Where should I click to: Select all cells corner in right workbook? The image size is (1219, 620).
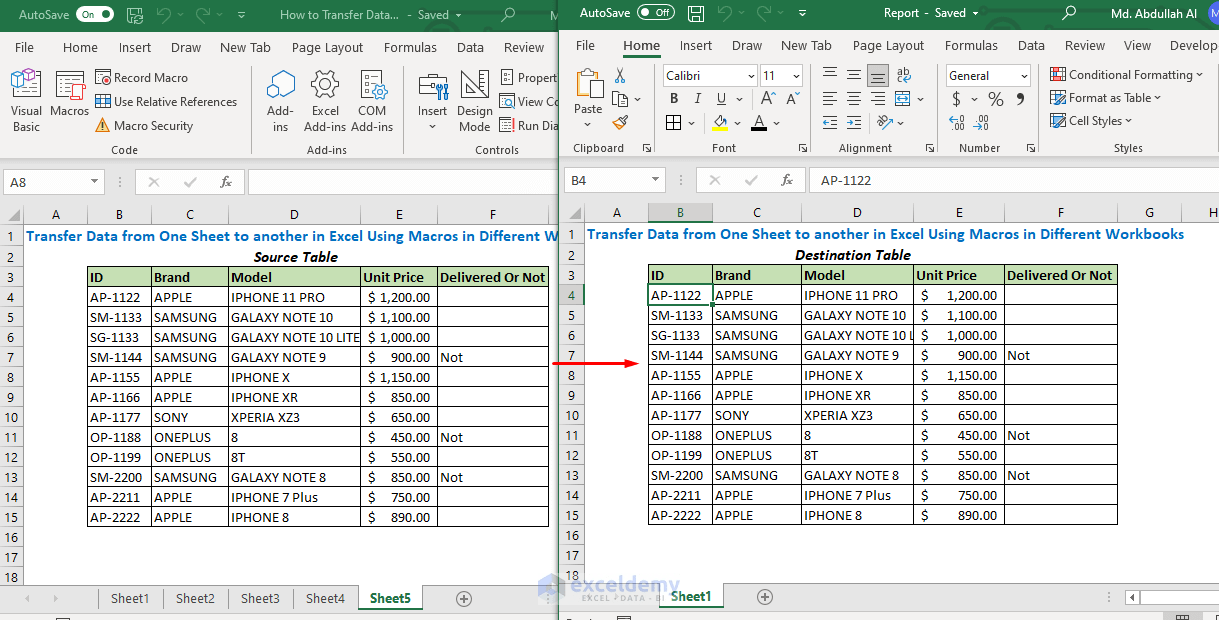[572, 213]
